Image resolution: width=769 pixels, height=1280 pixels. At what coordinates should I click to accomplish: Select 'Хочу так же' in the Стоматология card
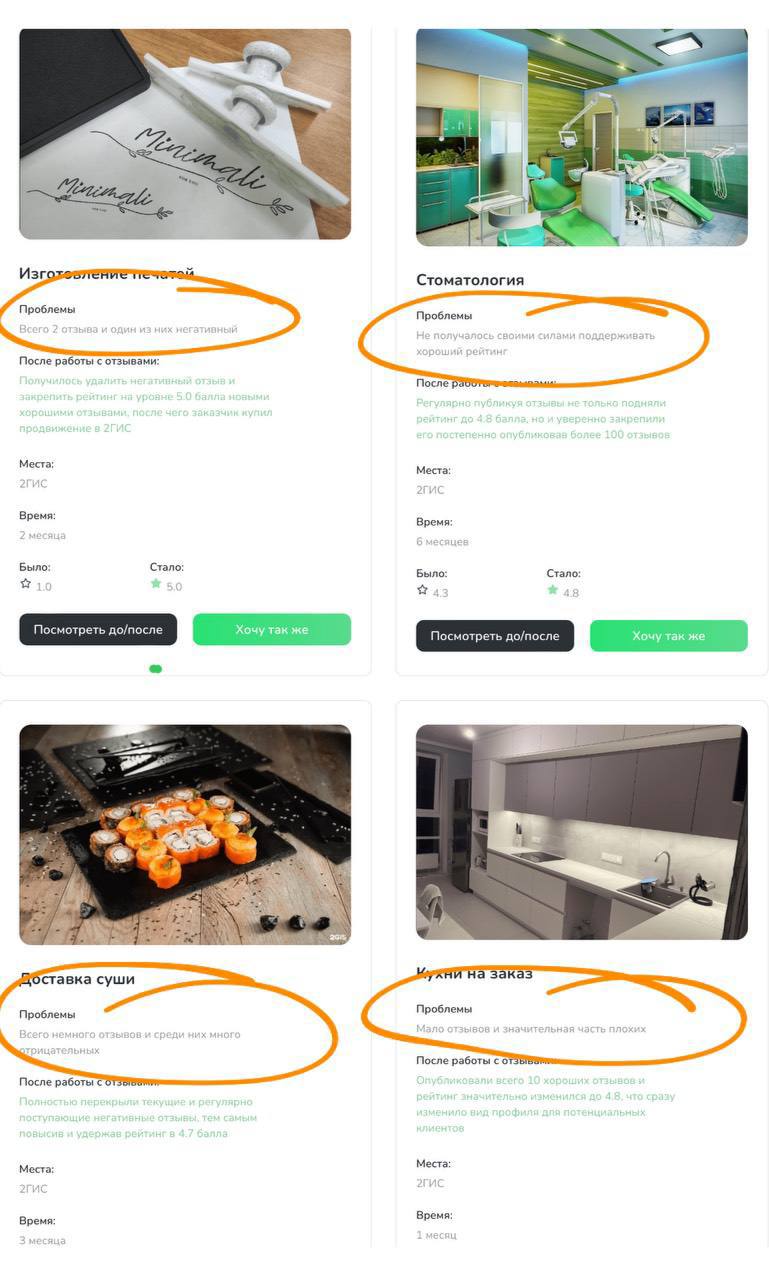click(668, 636)
